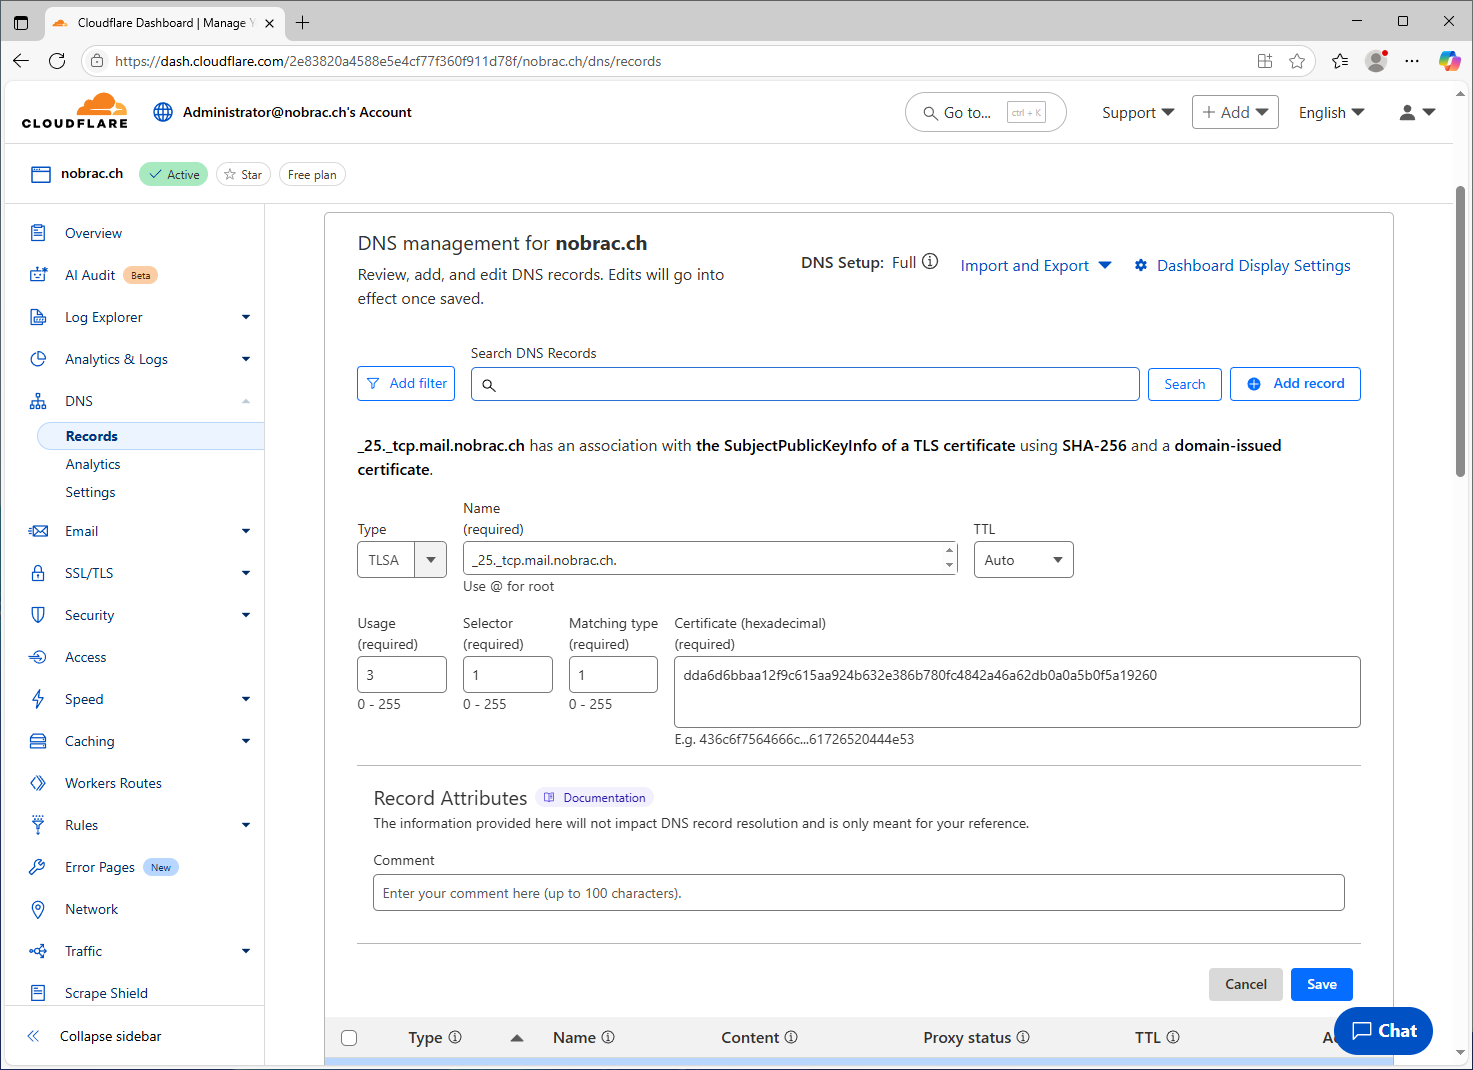The height and width of the screenshot is (1070, 1473).
Task: Click the DNS sidebar icon
Action: (38, 401)
